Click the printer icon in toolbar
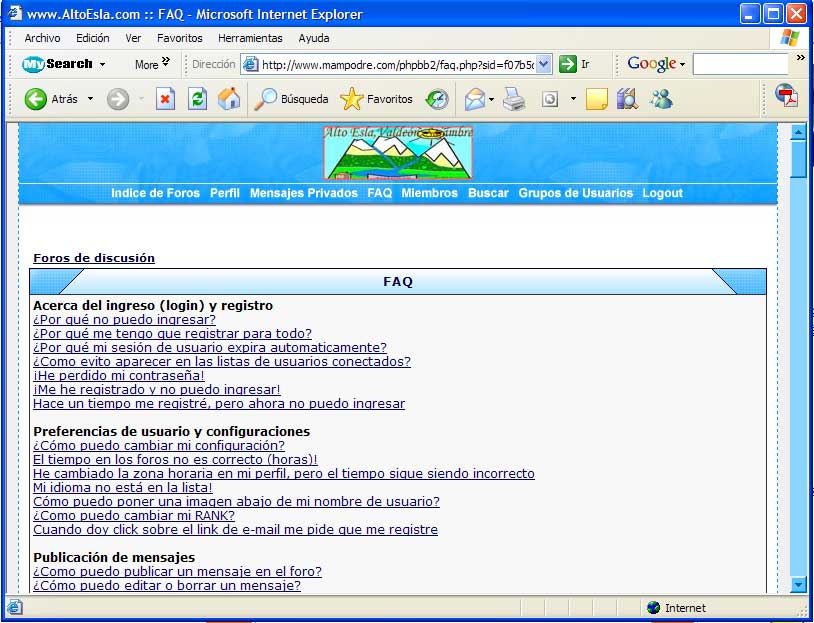 pyautogui.click(x=514, y=99)
